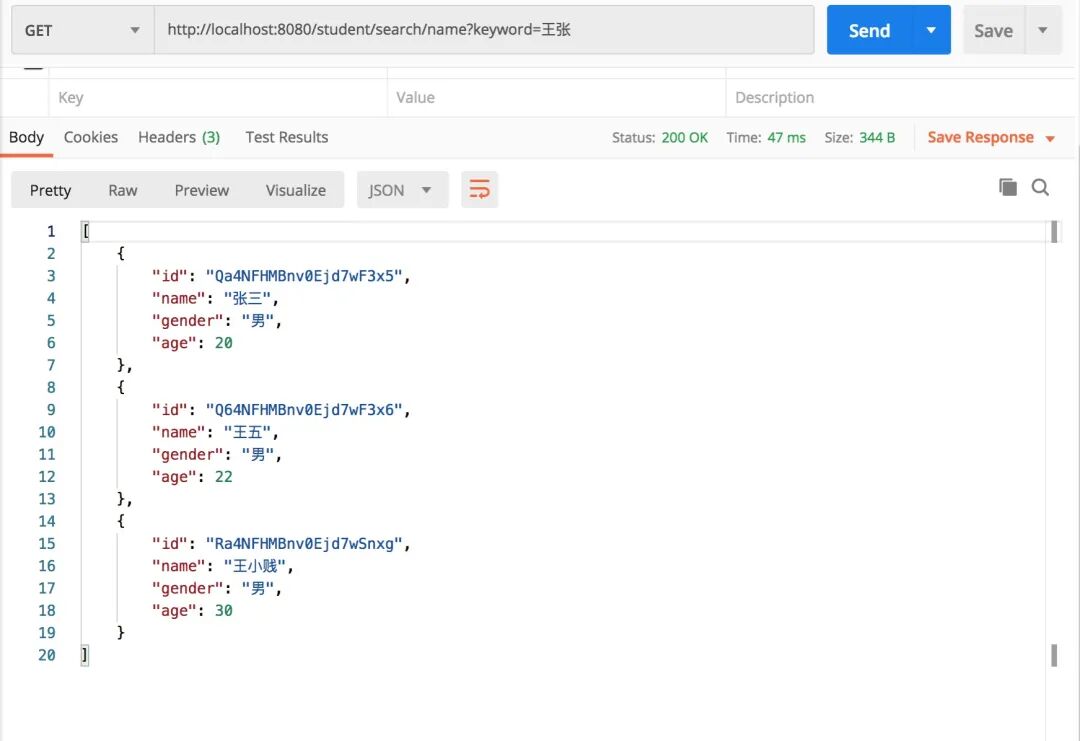Open the HTTP method GET dropdown
Viewport: 1080px width, 741px height.
(82, 30)
